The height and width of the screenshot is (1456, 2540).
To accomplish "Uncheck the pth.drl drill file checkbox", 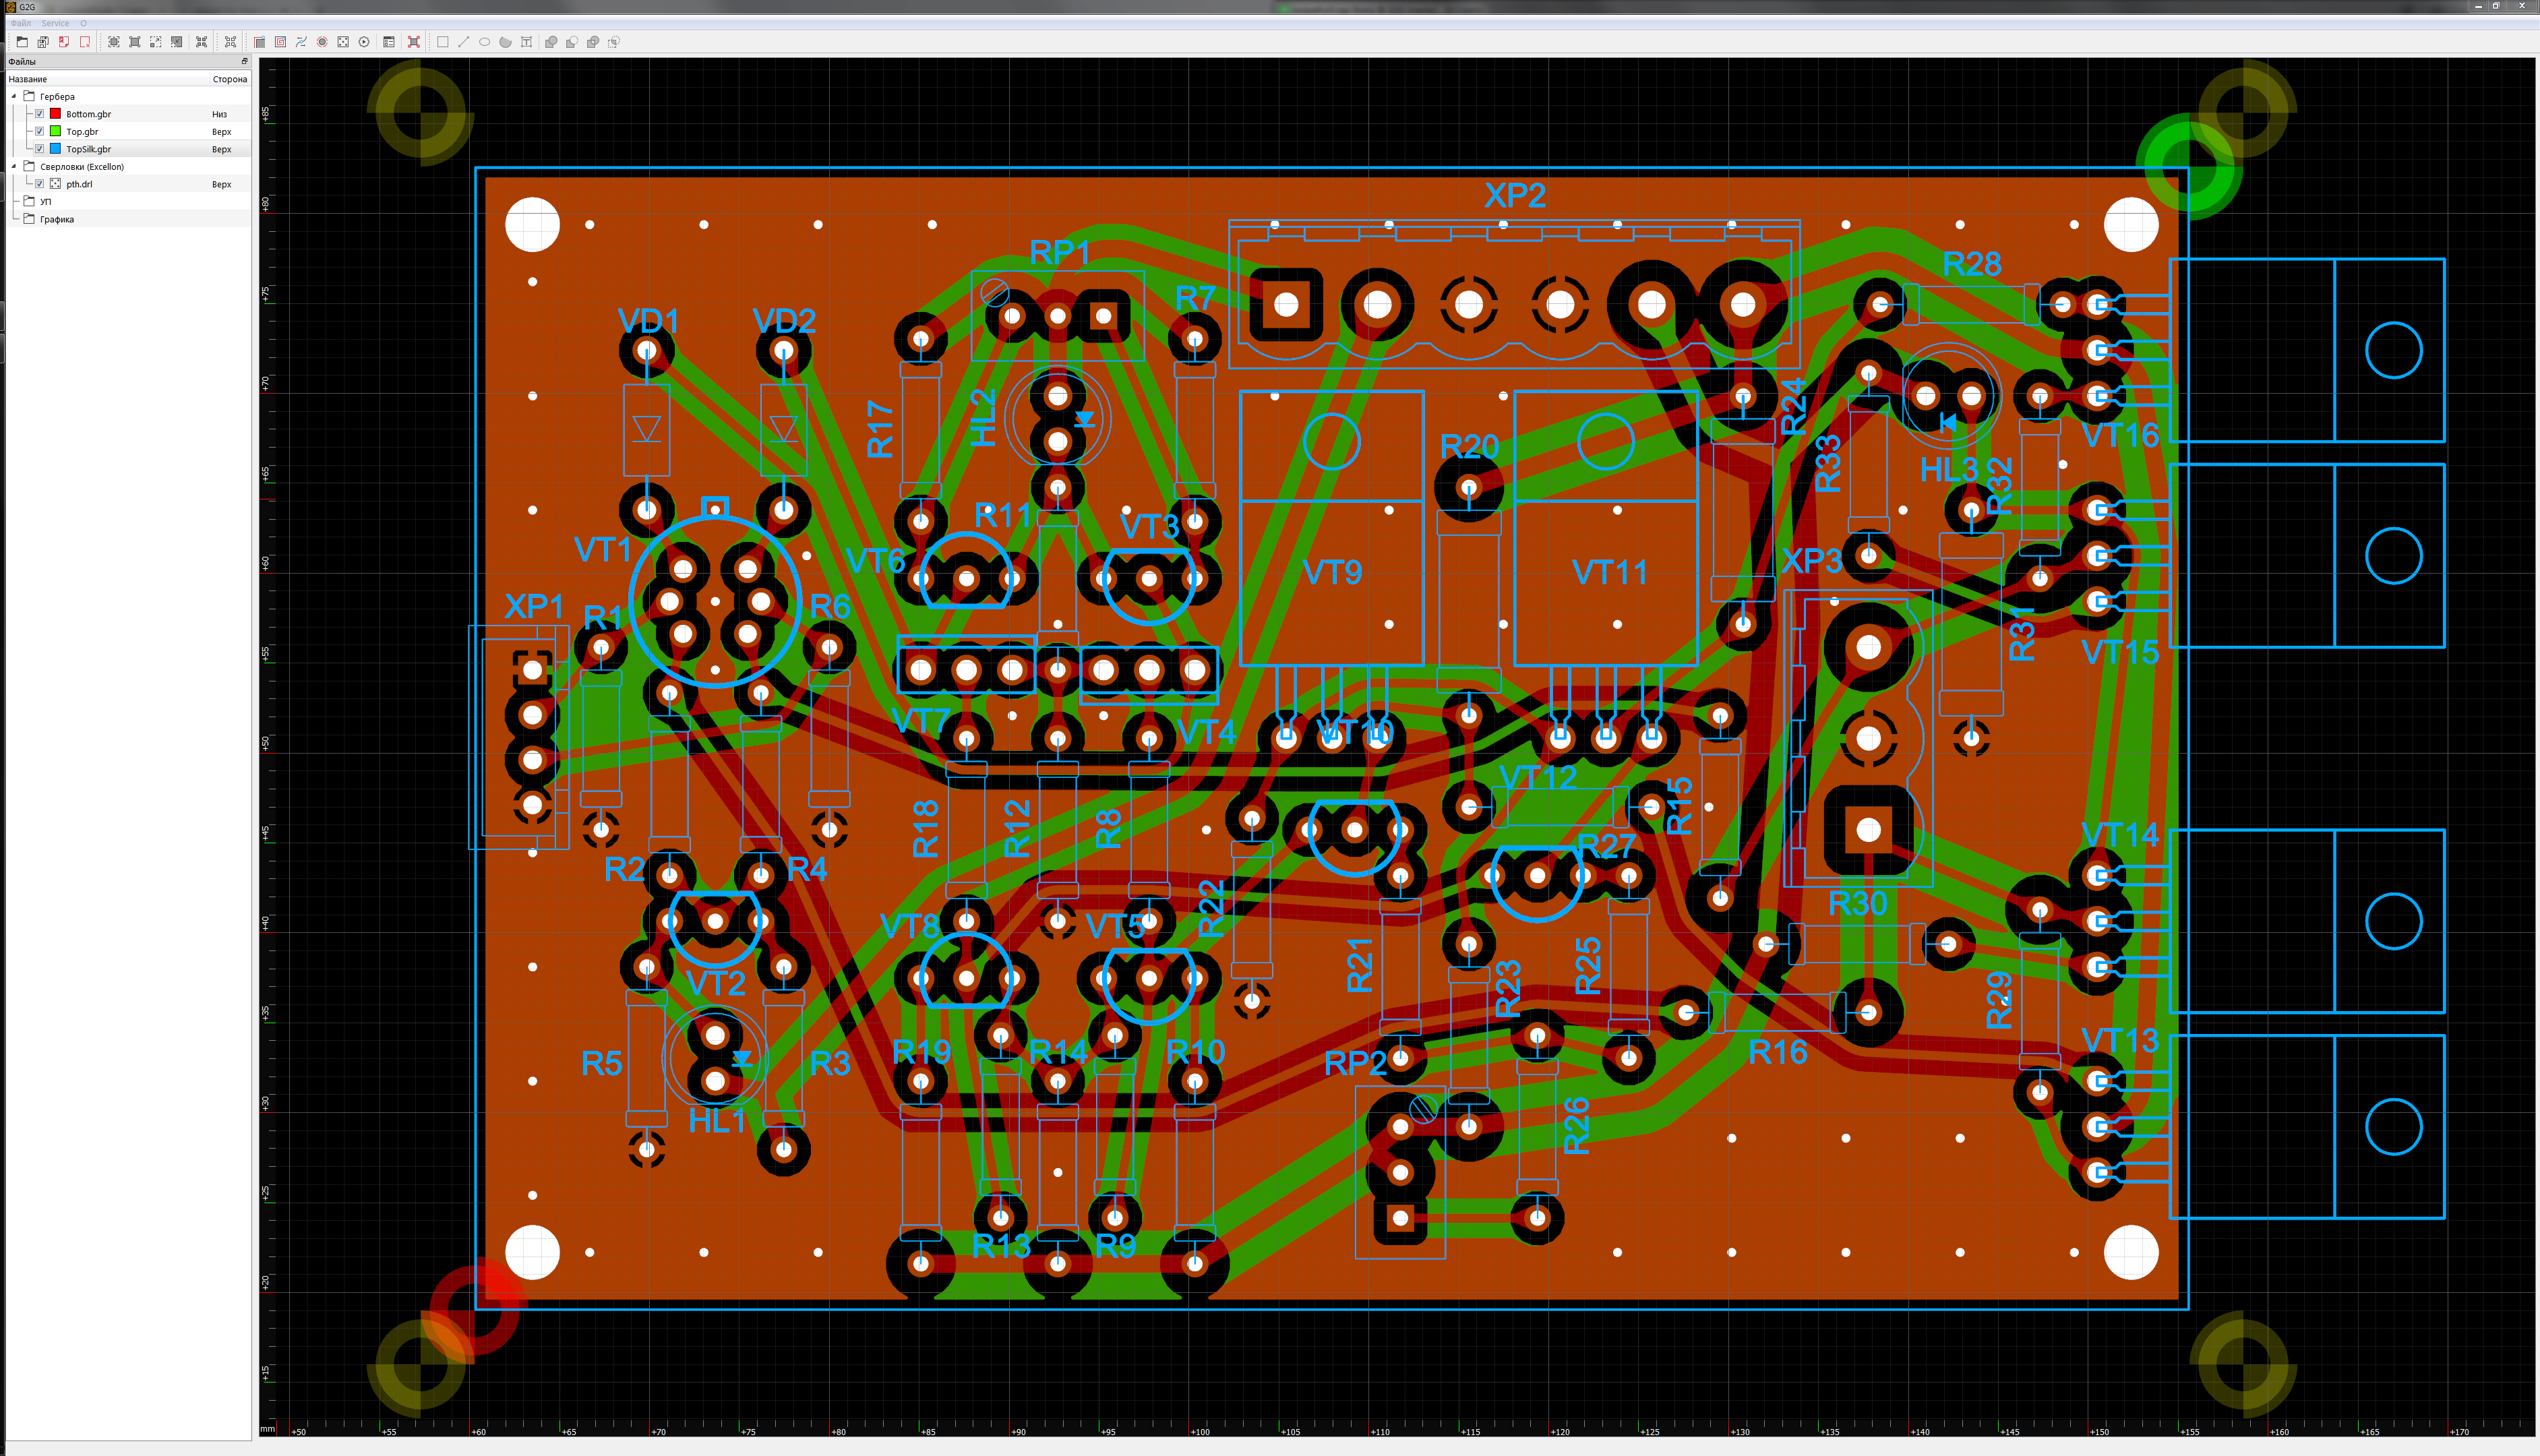I will [39, 184].
